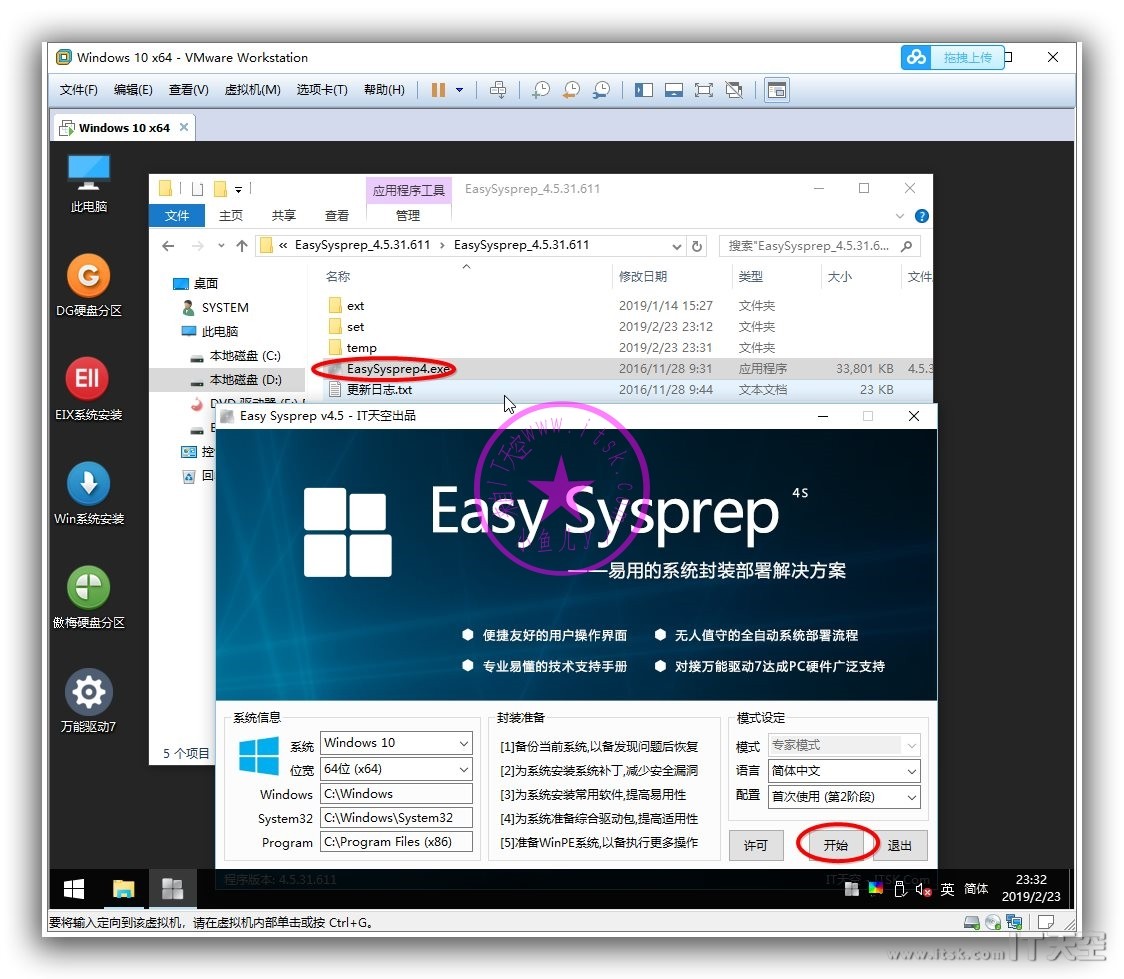
Task: Click the 许可 button in Easy Sysprep
Action: click(756, 846)
